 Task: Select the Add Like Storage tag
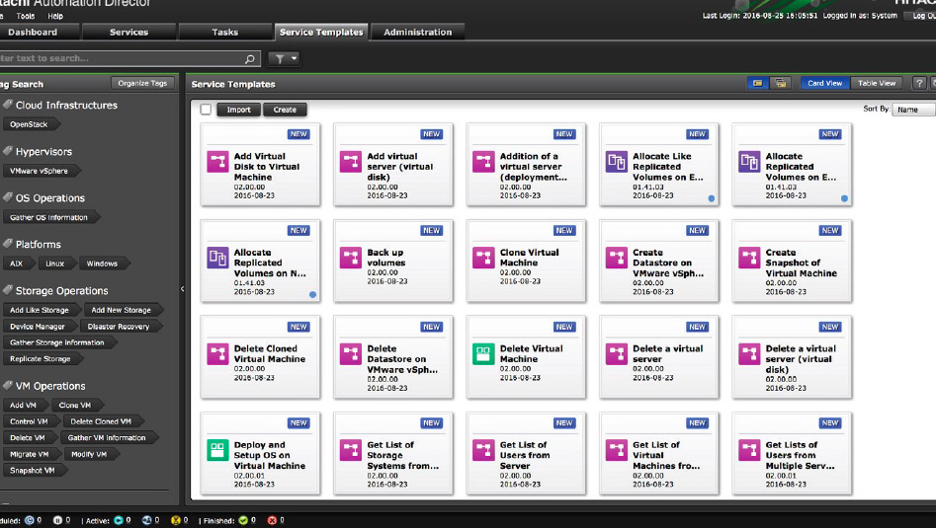pos(40,310)
